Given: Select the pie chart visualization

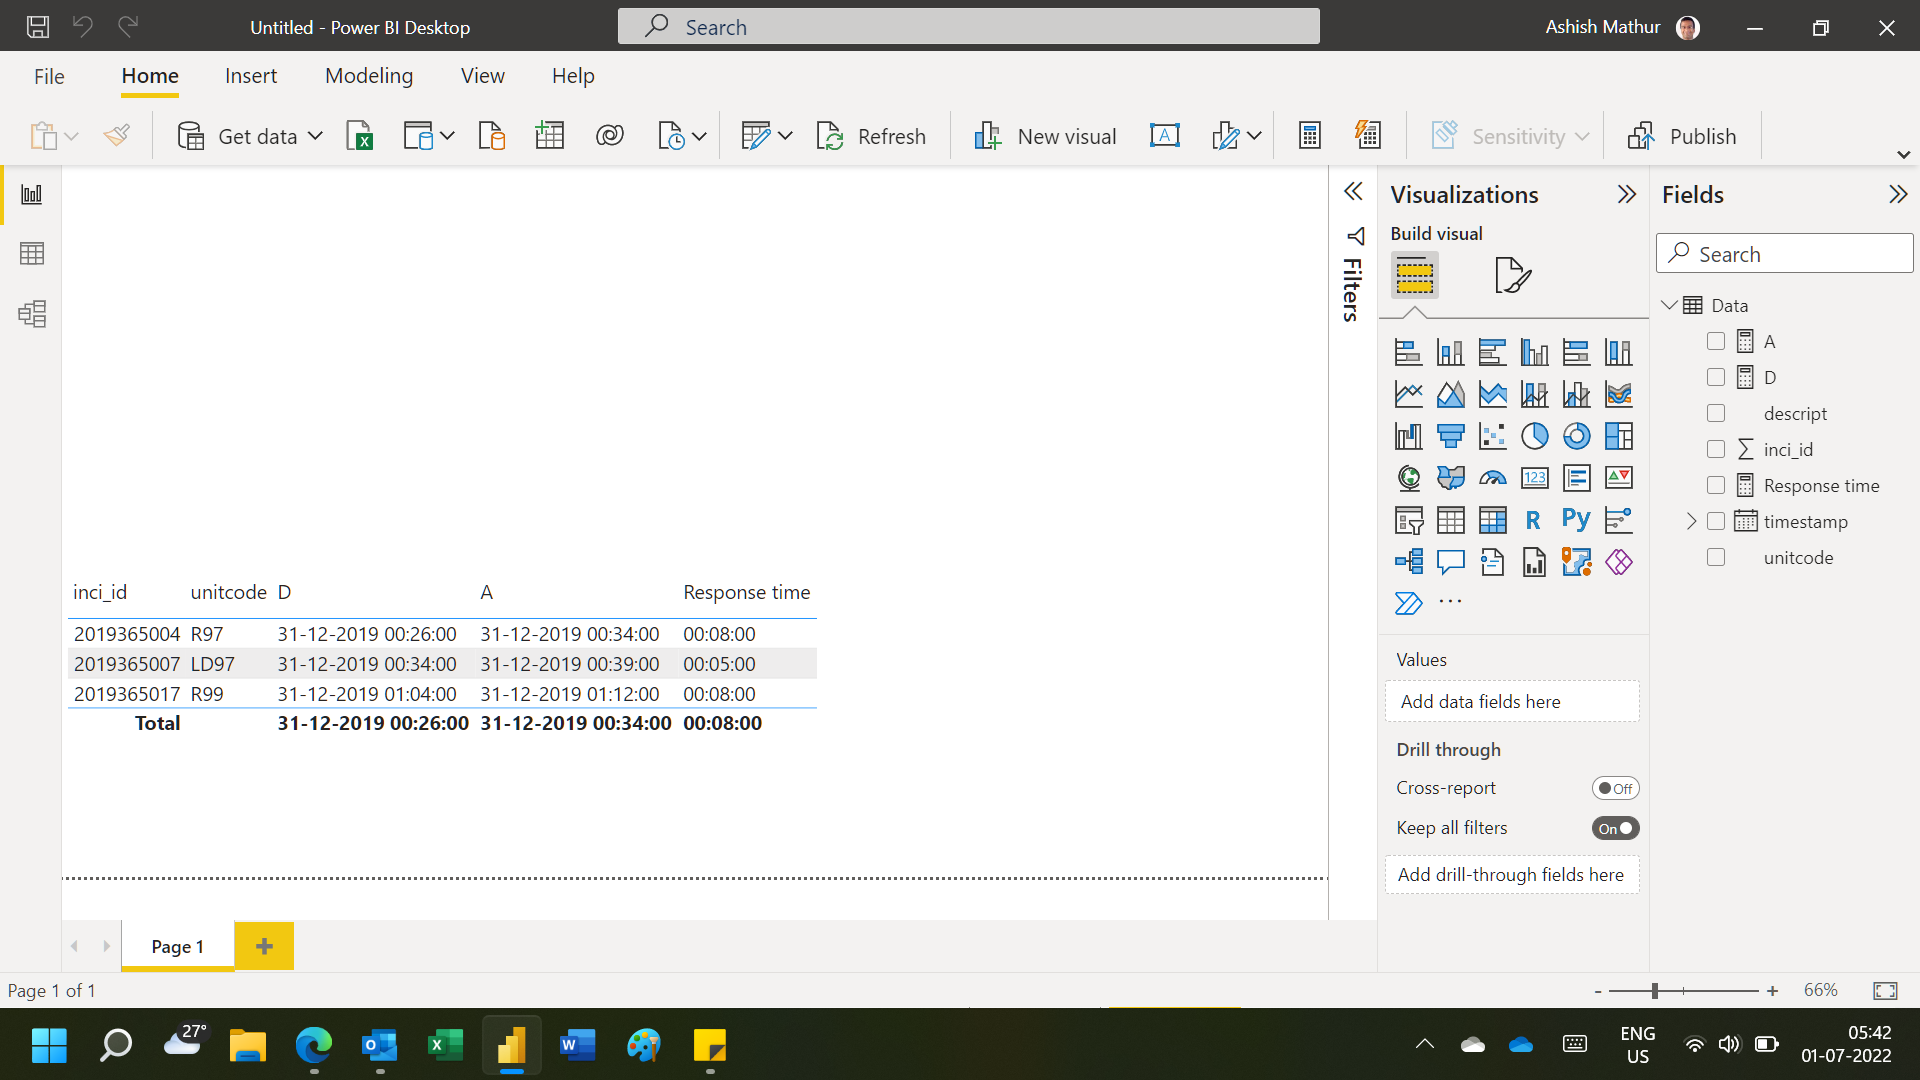Looking at the screenshot, I should click(1534, 436).
